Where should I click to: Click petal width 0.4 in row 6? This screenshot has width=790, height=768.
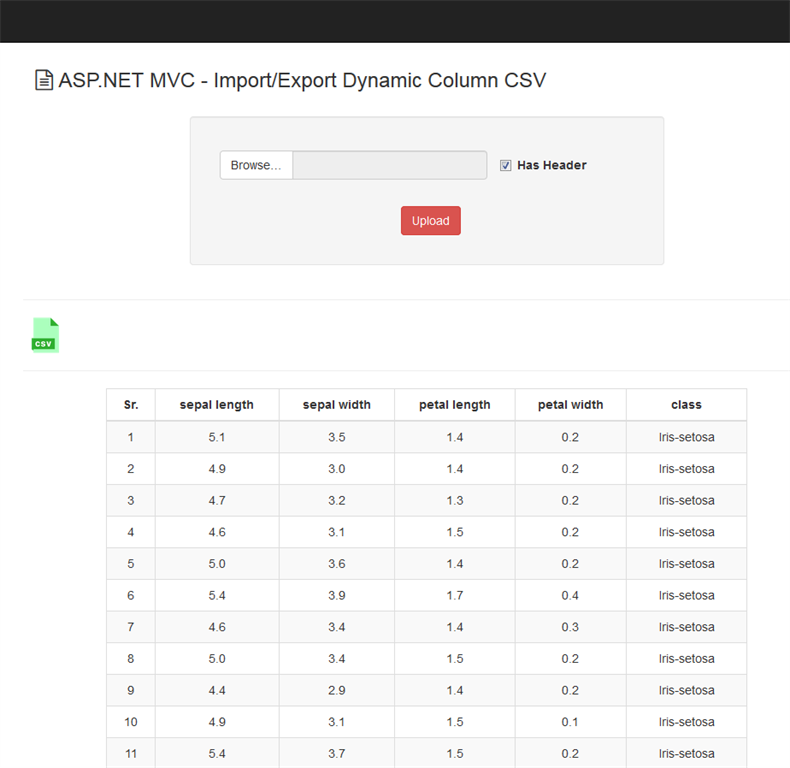pos(570,596)
